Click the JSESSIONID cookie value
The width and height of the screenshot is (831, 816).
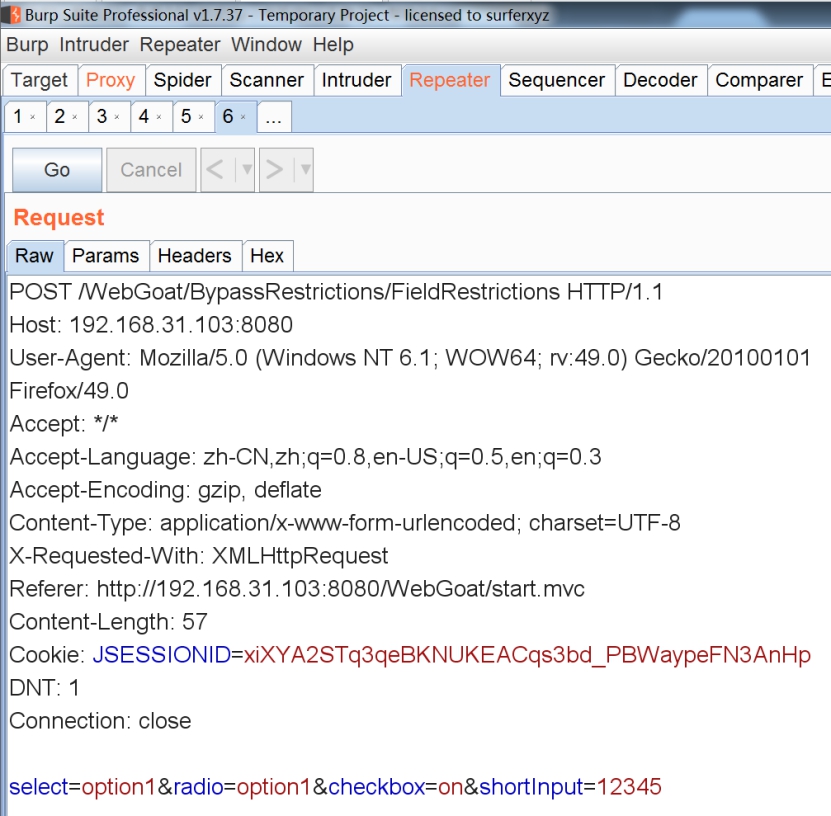pyautogui.click(x=527, y=655)
